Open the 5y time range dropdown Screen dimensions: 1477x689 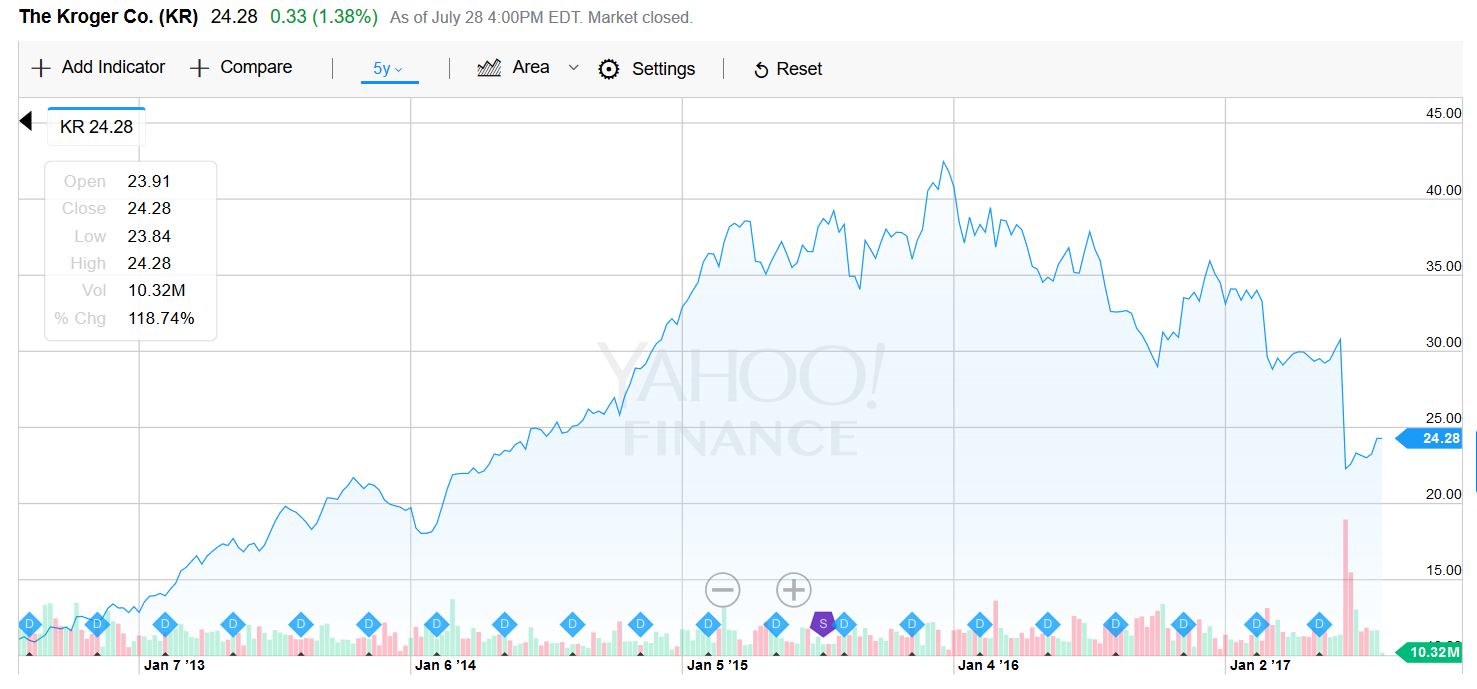(x=388, y=69)
